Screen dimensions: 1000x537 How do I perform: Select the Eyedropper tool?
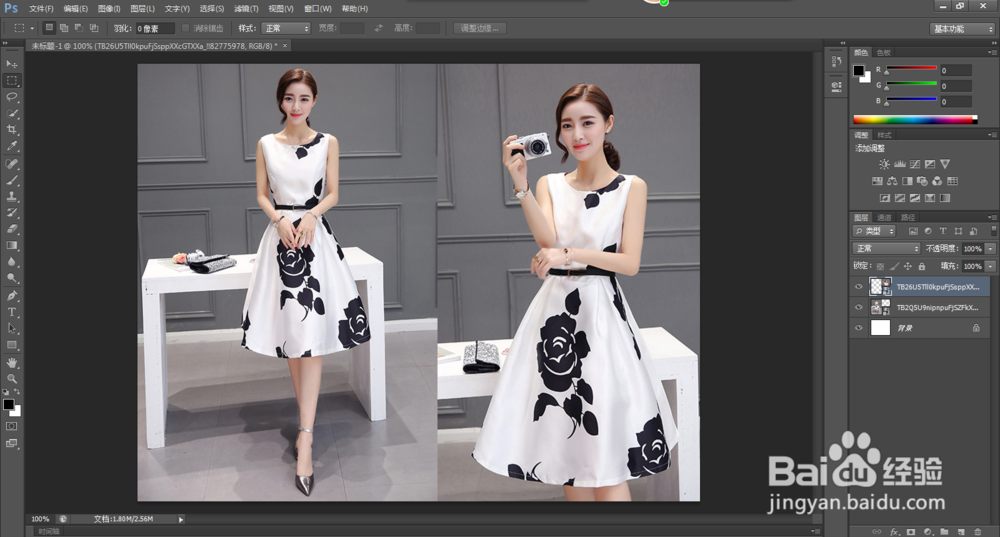11,146
